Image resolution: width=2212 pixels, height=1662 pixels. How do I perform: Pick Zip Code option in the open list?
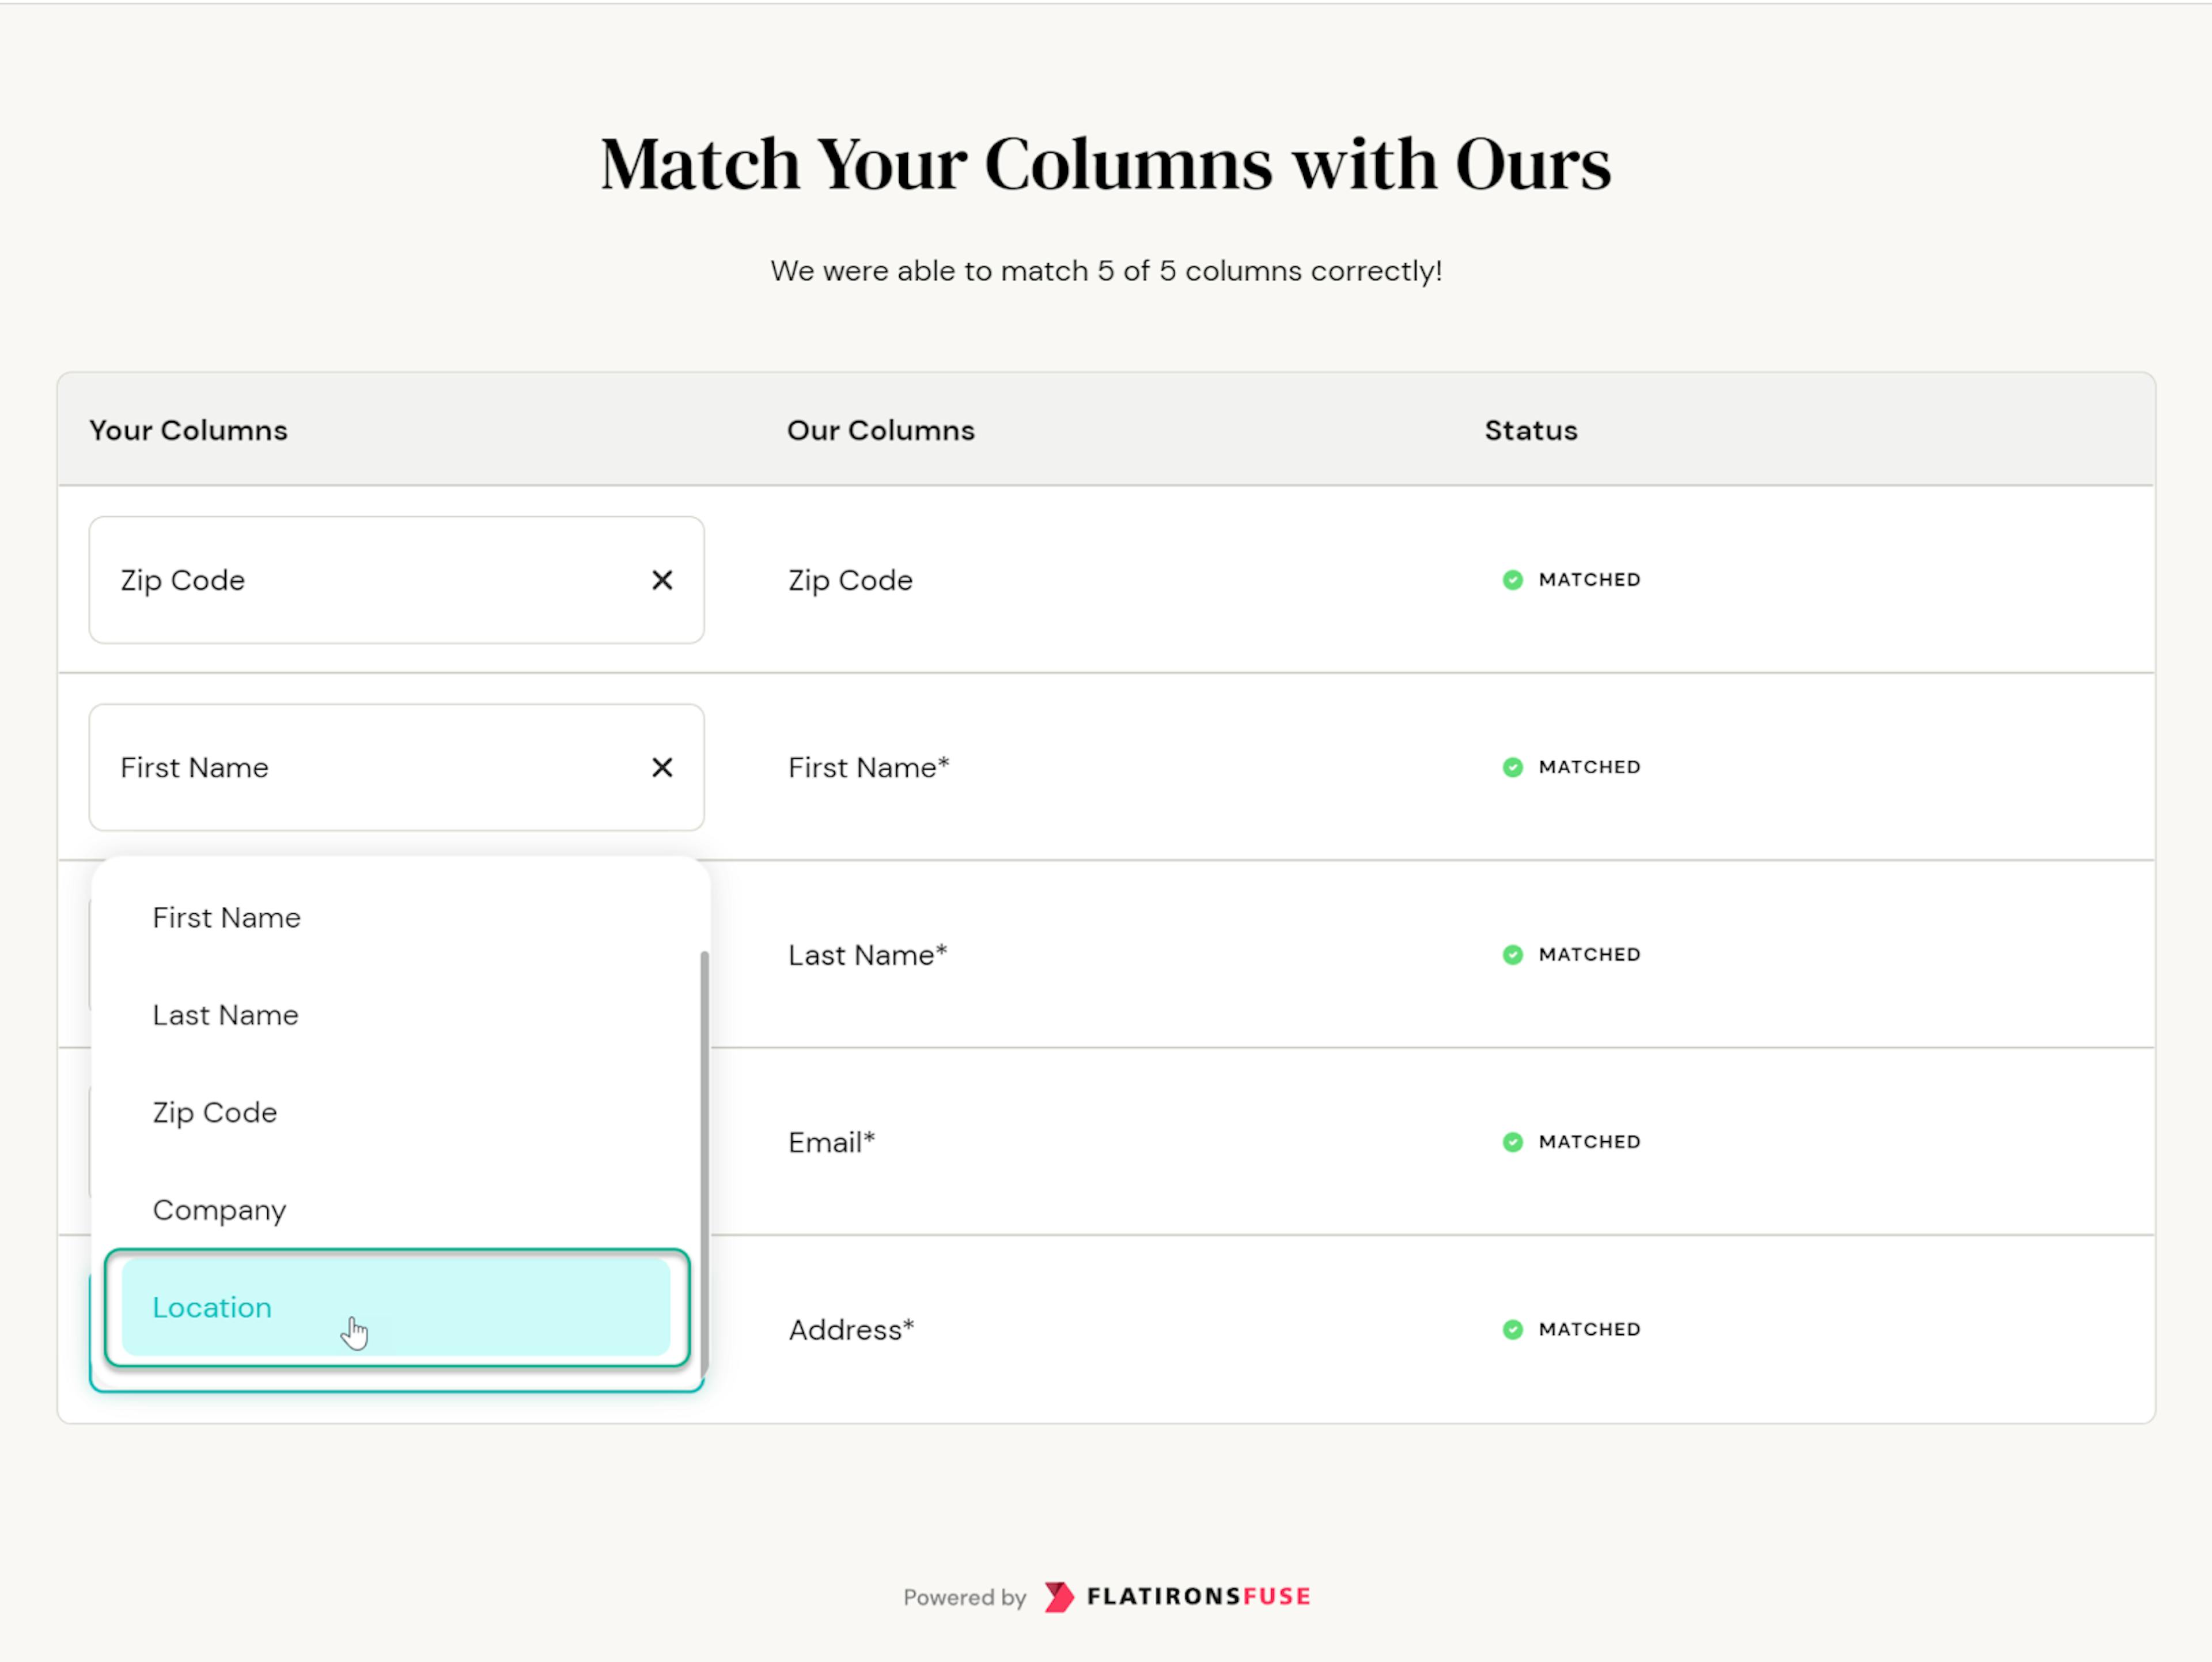[215, 1113]
